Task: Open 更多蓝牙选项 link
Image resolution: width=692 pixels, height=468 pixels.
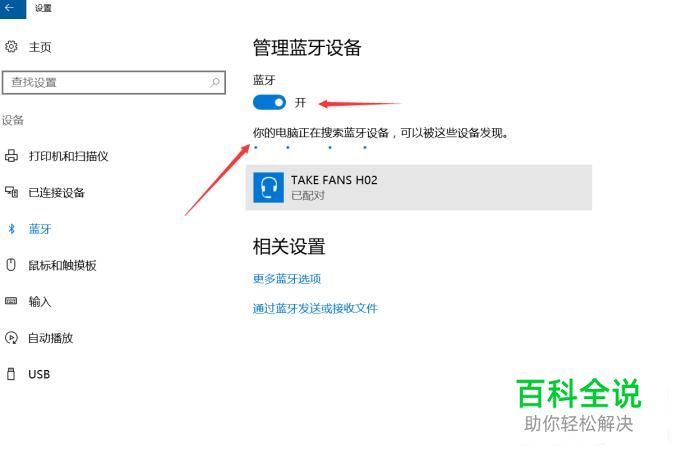Action: [287, 279]
